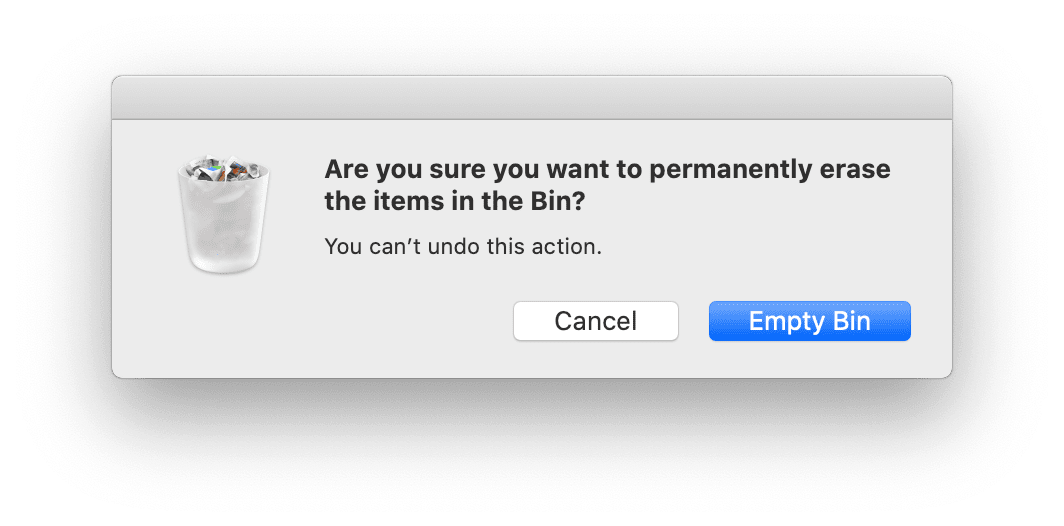Click the crumpled paper inside the Bin

coord(221,170)
